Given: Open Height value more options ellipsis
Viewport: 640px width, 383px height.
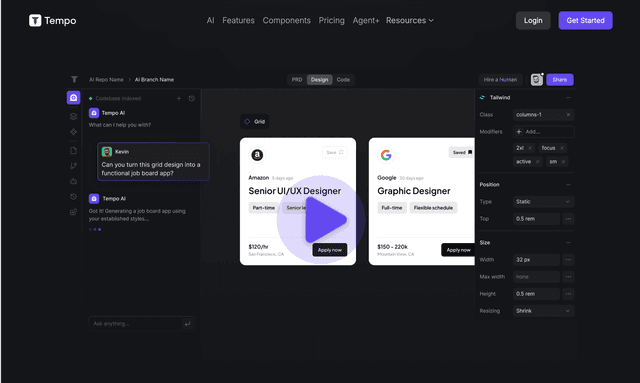Looking at the screenshot, I should point(568,294).
